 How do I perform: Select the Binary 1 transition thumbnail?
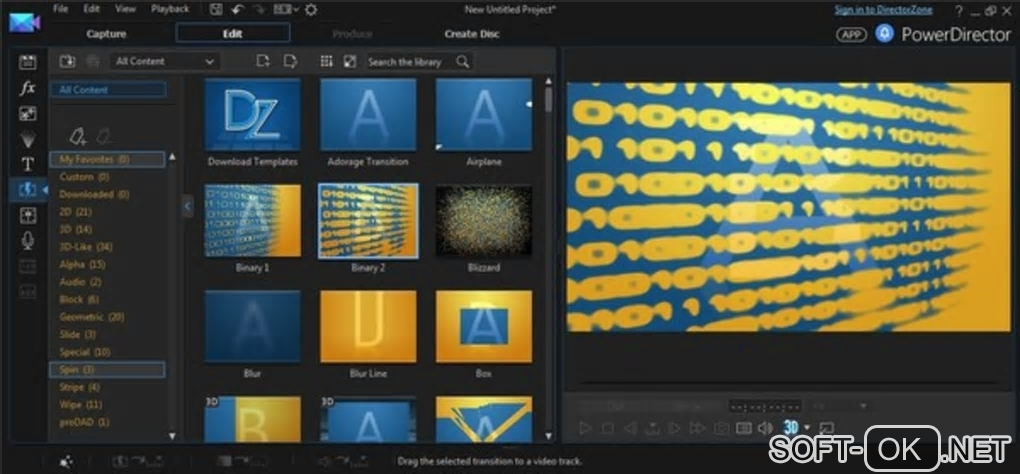coord(252,221)
